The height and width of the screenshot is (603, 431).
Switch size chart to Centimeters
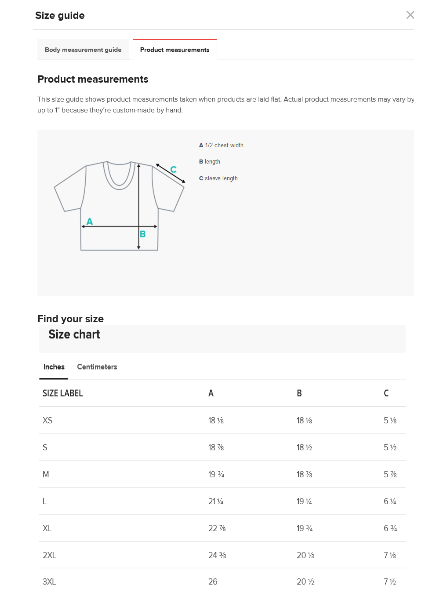click(97, 367)
